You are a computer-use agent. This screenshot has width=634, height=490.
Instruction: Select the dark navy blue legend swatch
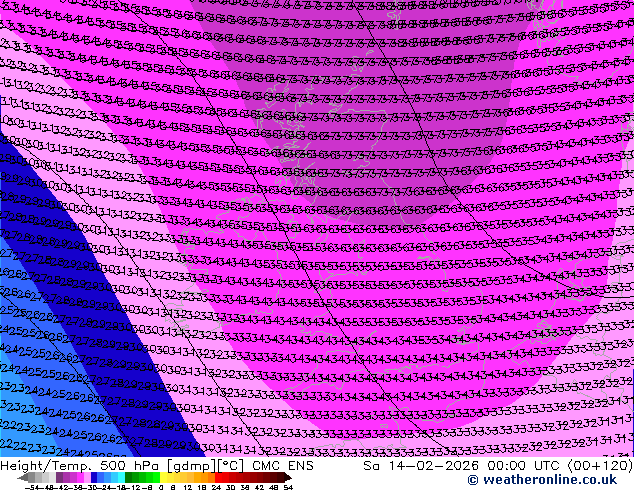(x=94, y=477)
